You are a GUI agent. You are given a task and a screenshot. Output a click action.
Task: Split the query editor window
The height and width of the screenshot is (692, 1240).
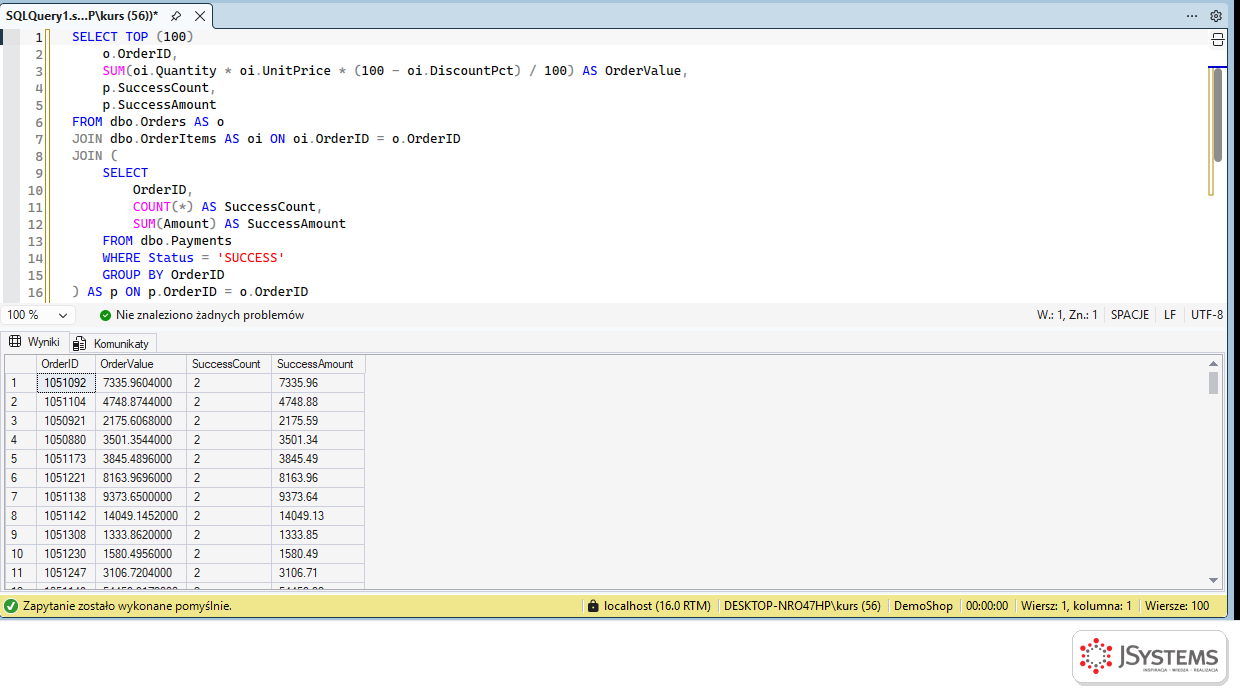(1217, 40)
